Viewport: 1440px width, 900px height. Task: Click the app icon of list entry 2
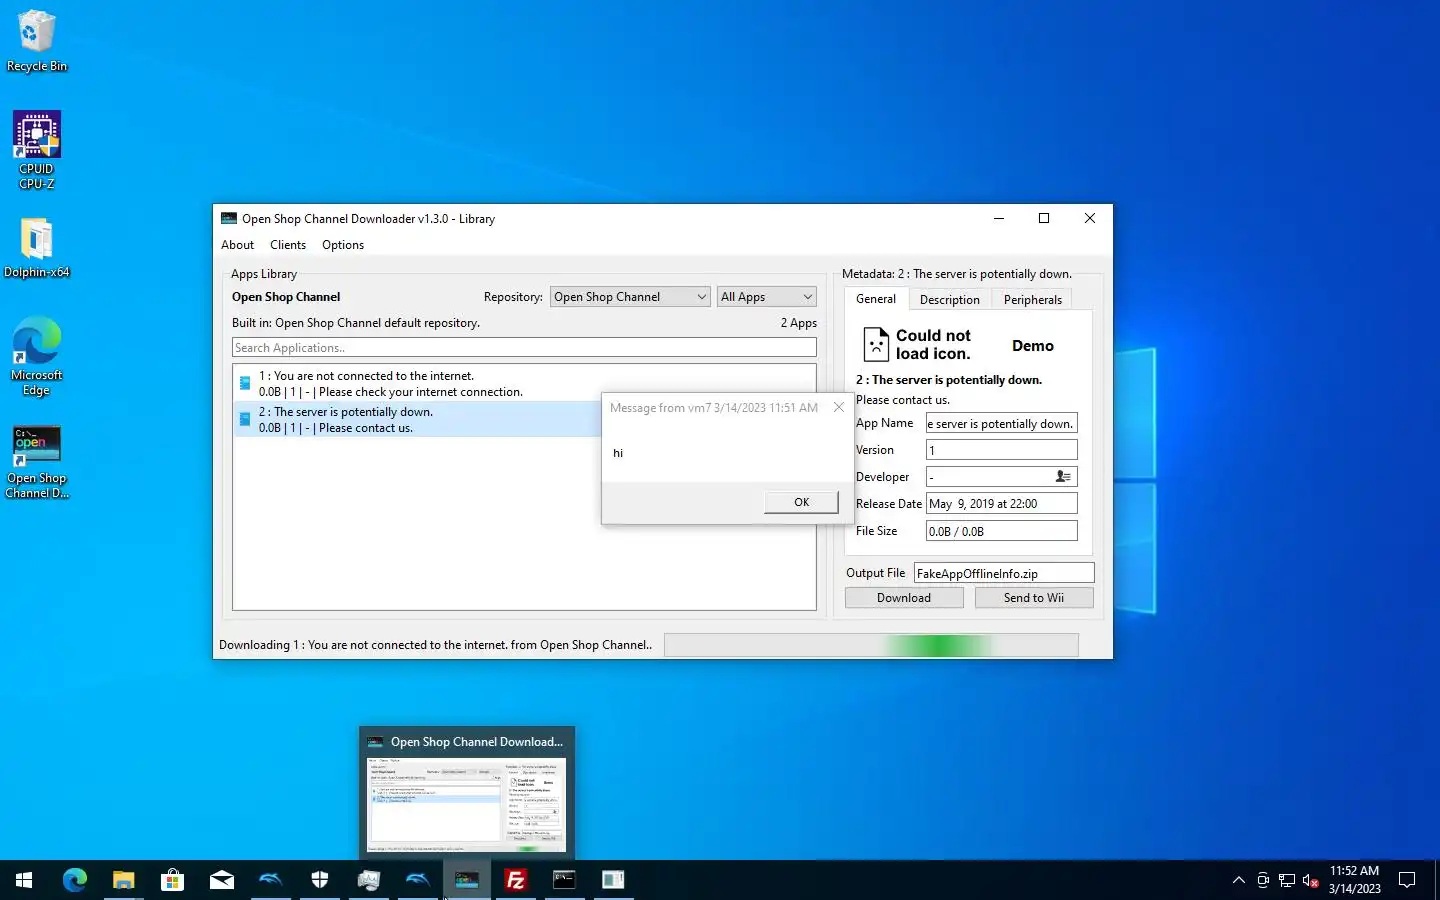pyautogui.click(x=245, y=419)
